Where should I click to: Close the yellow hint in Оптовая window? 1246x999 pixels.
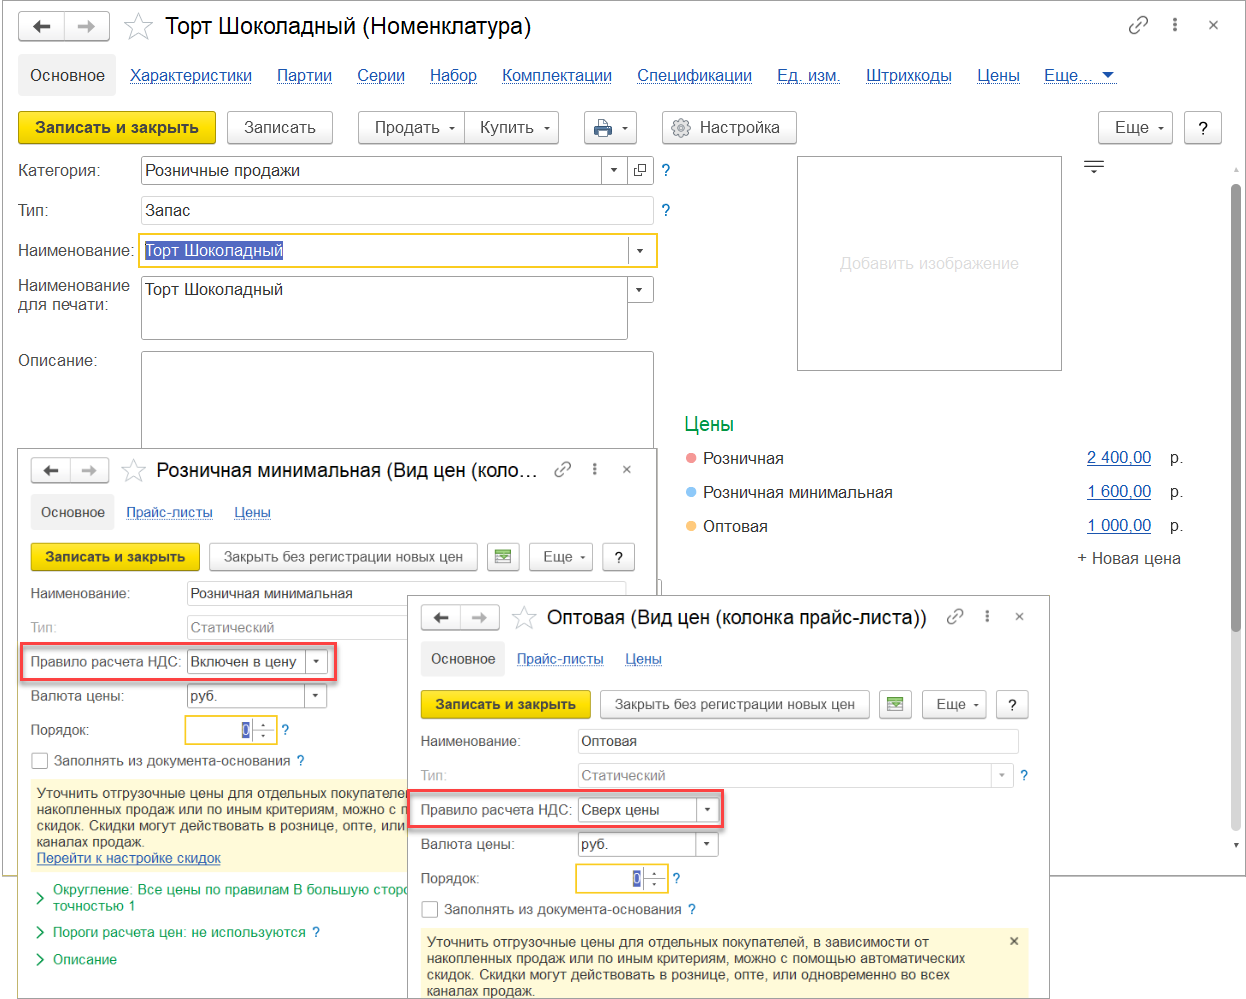point(1014,941)
